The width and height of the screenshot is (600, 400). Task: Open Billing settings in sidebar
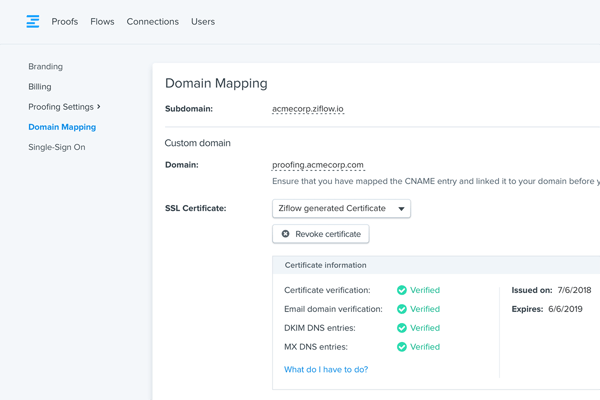tap(40, 87)
